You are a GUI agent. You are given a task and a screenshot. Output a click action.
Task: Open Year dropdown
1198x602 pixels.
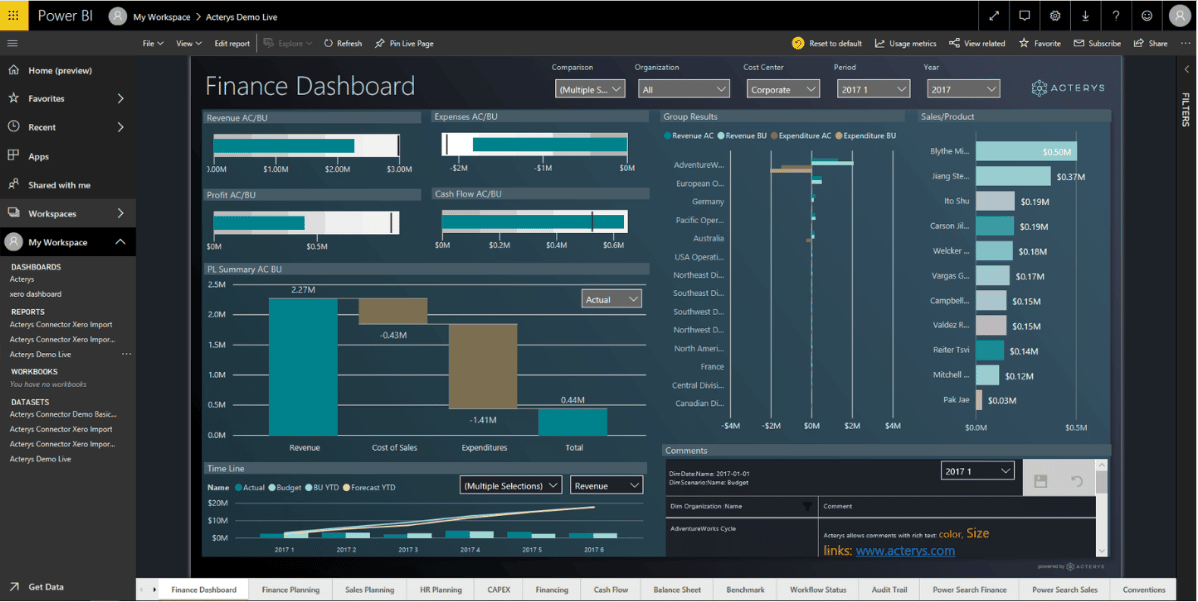pyautogui.click(x=963, y=89)
